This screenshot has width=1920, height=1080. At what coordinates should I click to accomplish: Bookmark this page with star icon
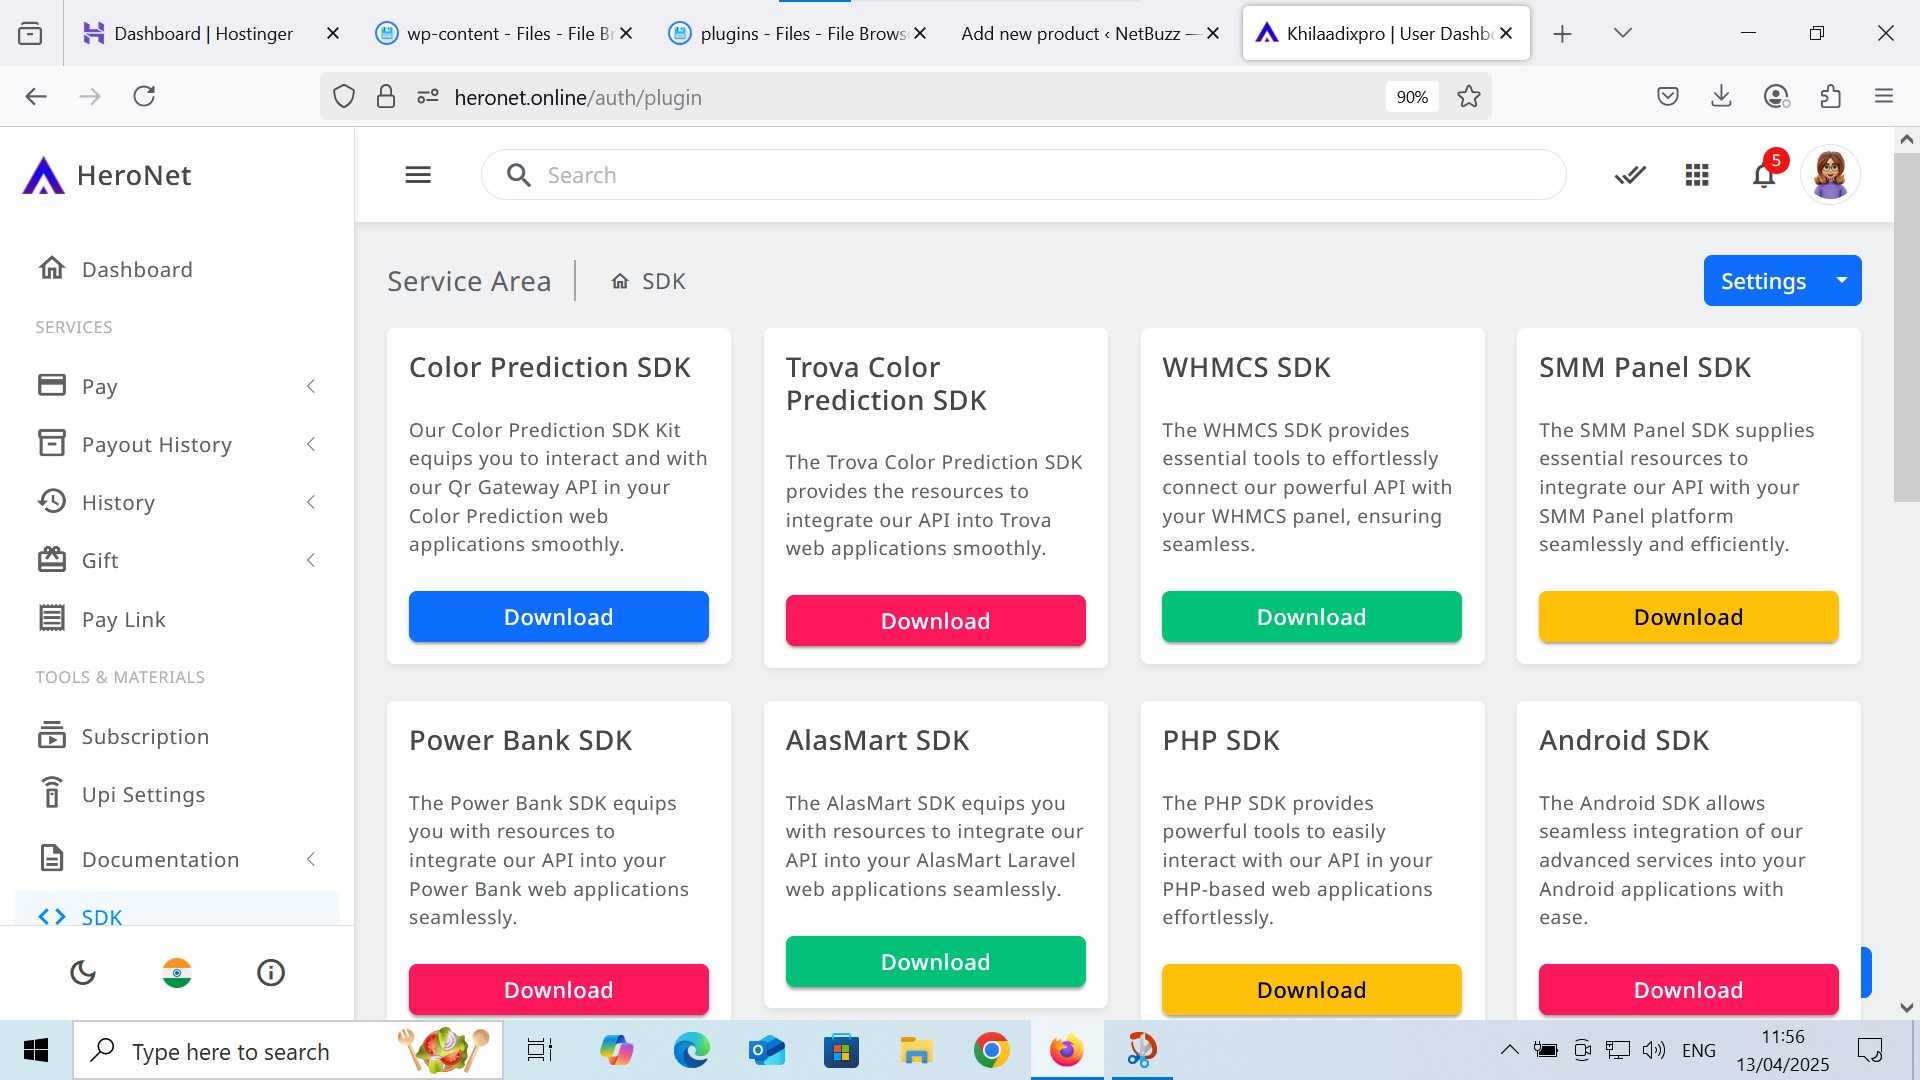tap(1468, 97)
